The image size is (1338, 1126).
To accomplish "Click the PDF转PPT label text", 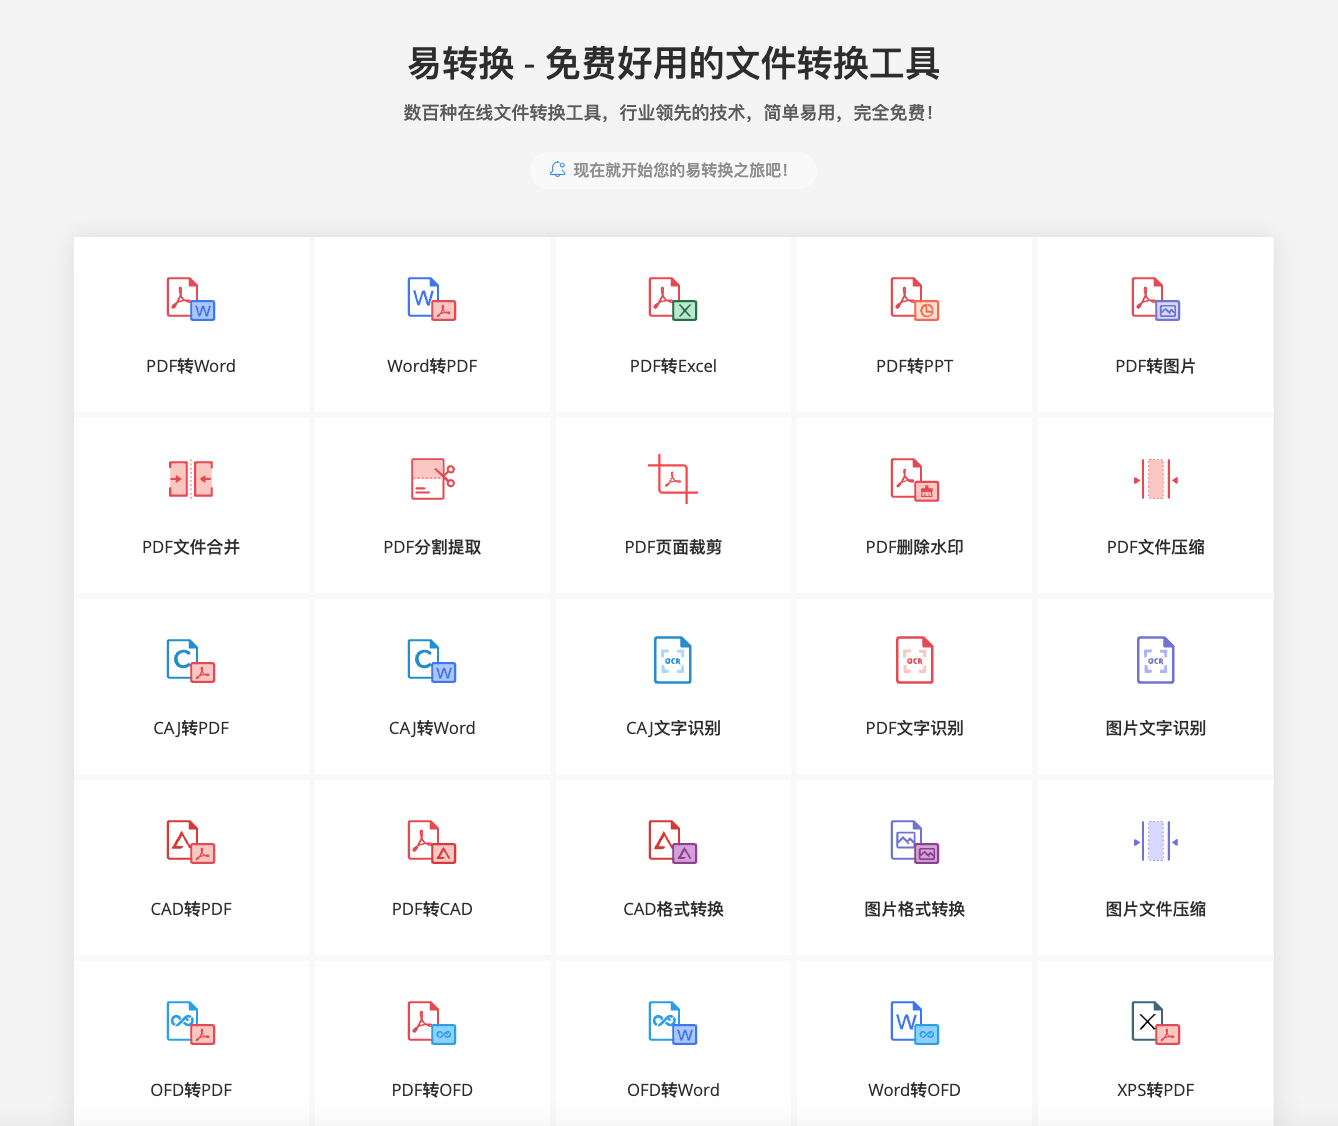I will click(x=915, y=366).
